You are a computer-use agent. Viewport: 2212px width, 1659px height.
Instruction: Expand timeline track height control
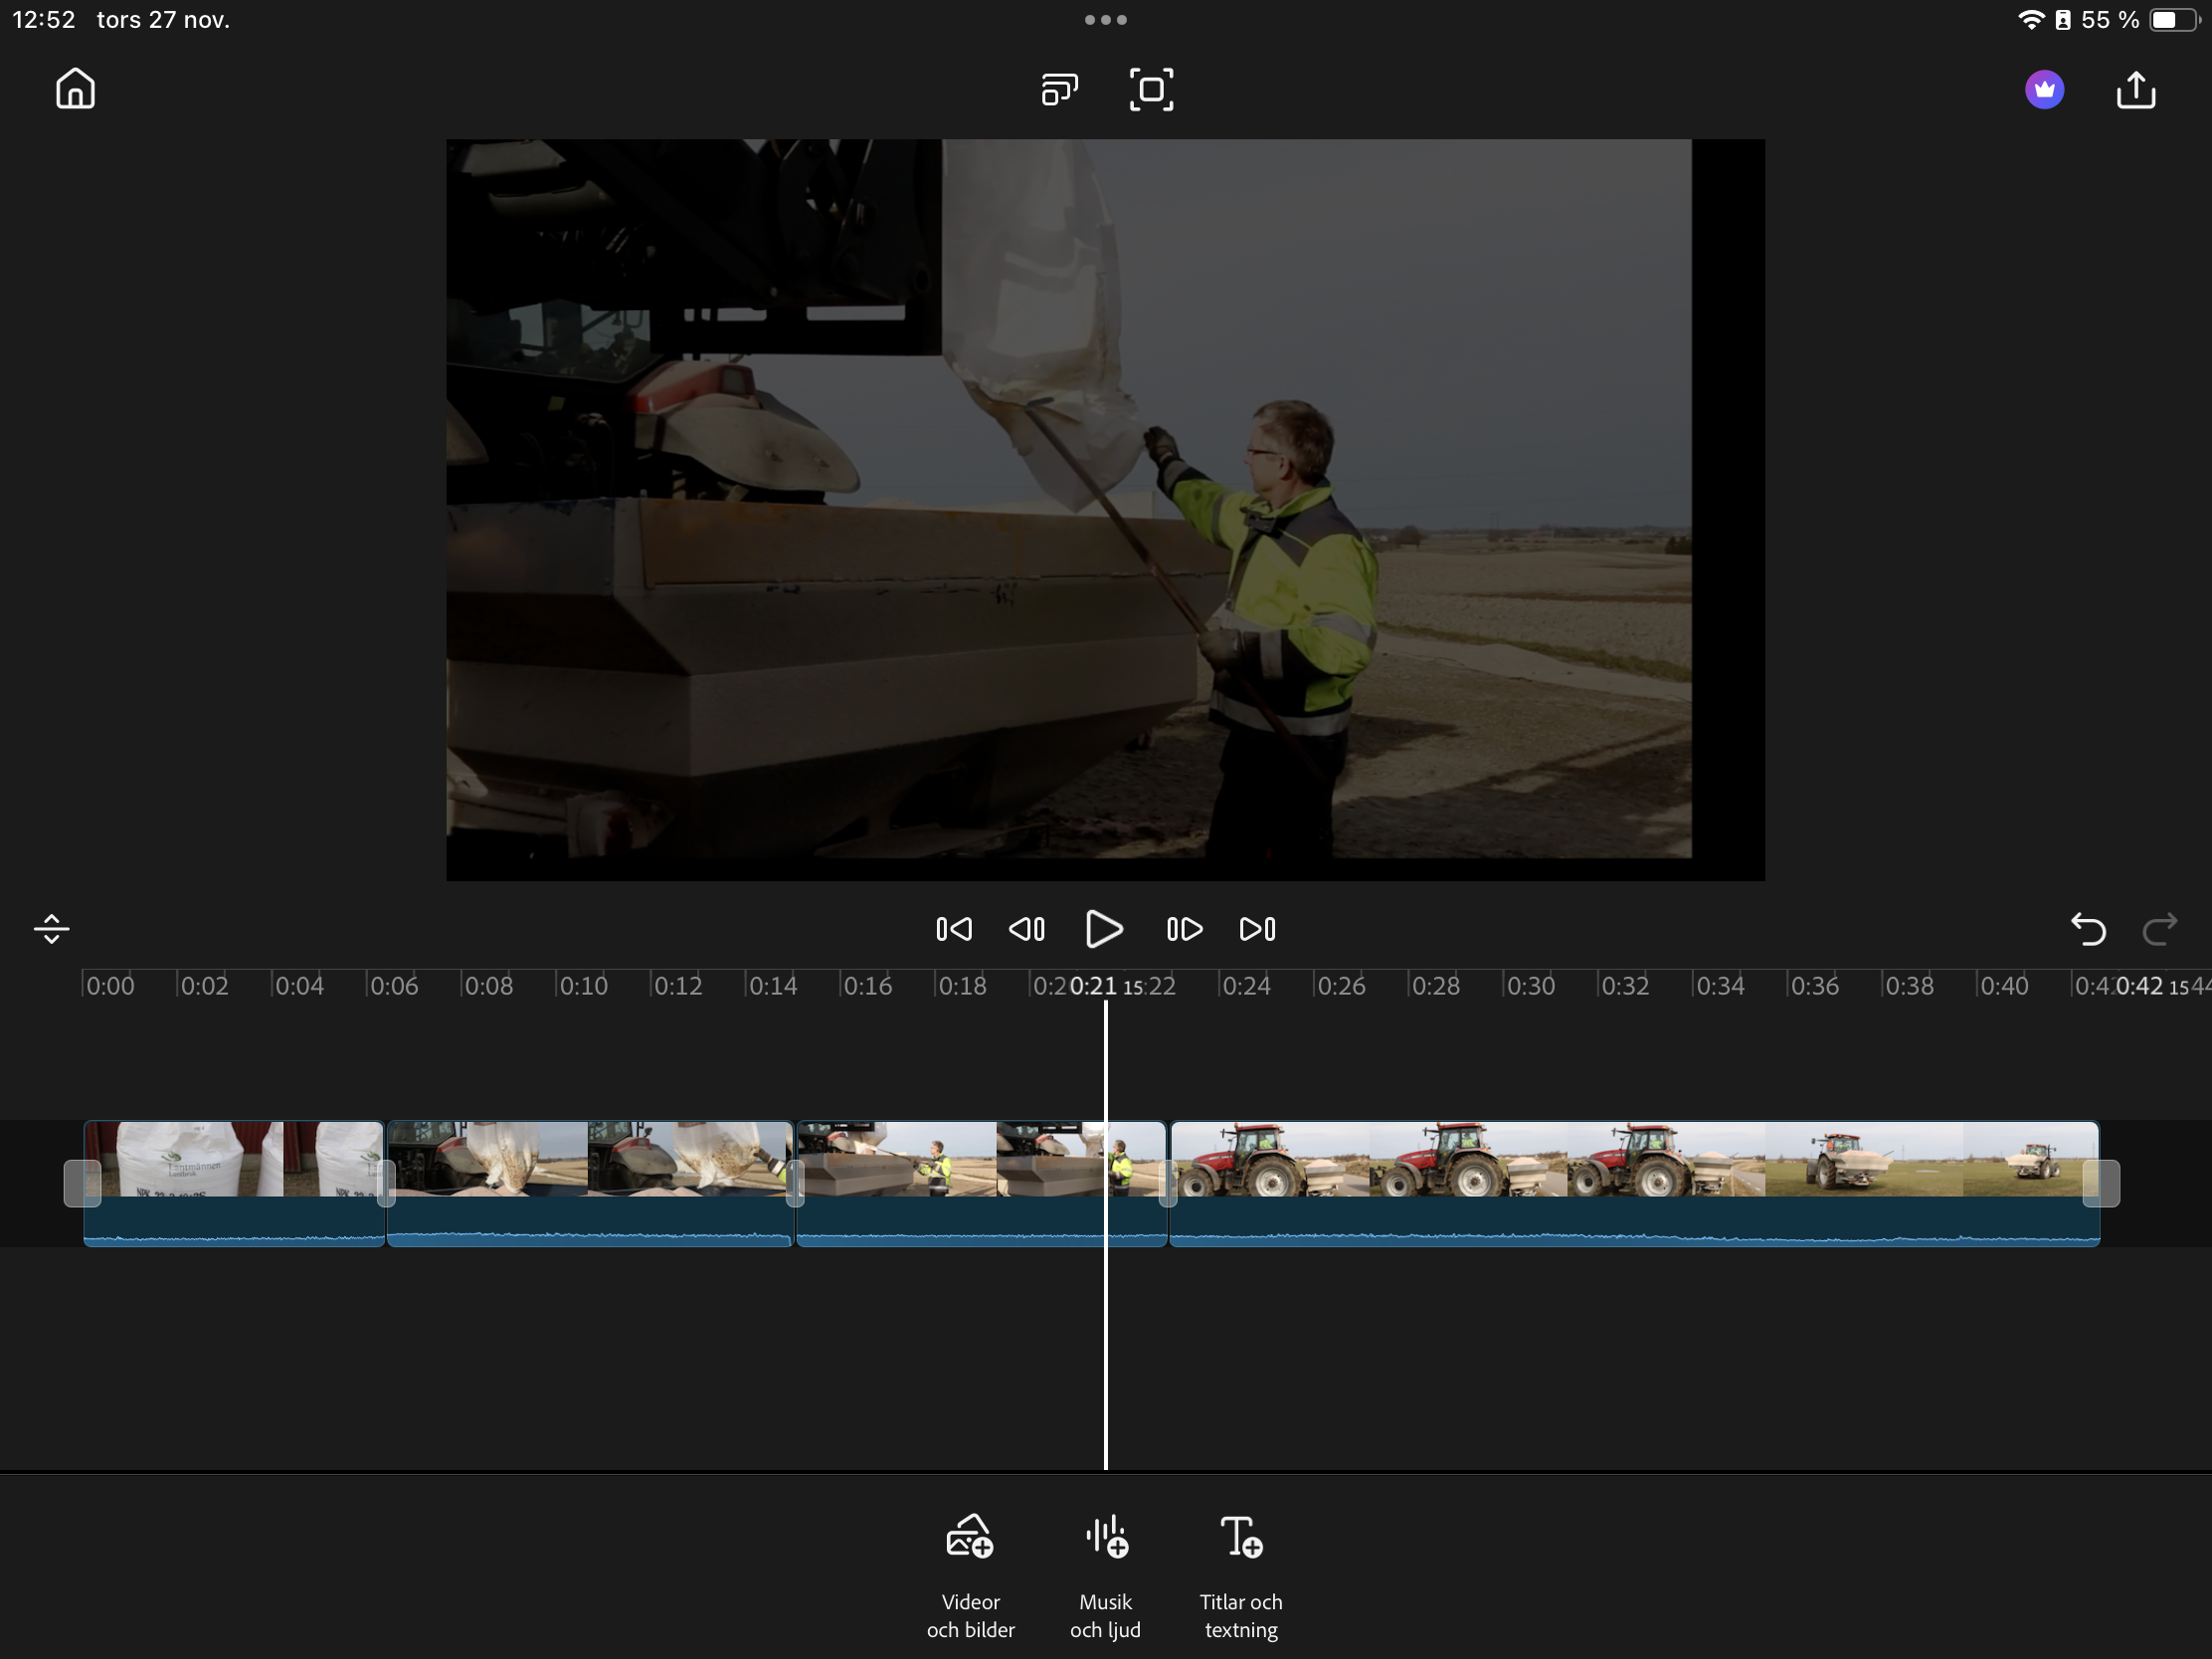pyautogui.click(x=51, y=929)
